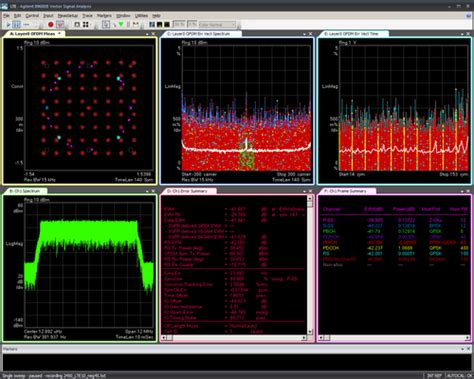Click the PDCCH row in Frame Summary

coord(395,248)
